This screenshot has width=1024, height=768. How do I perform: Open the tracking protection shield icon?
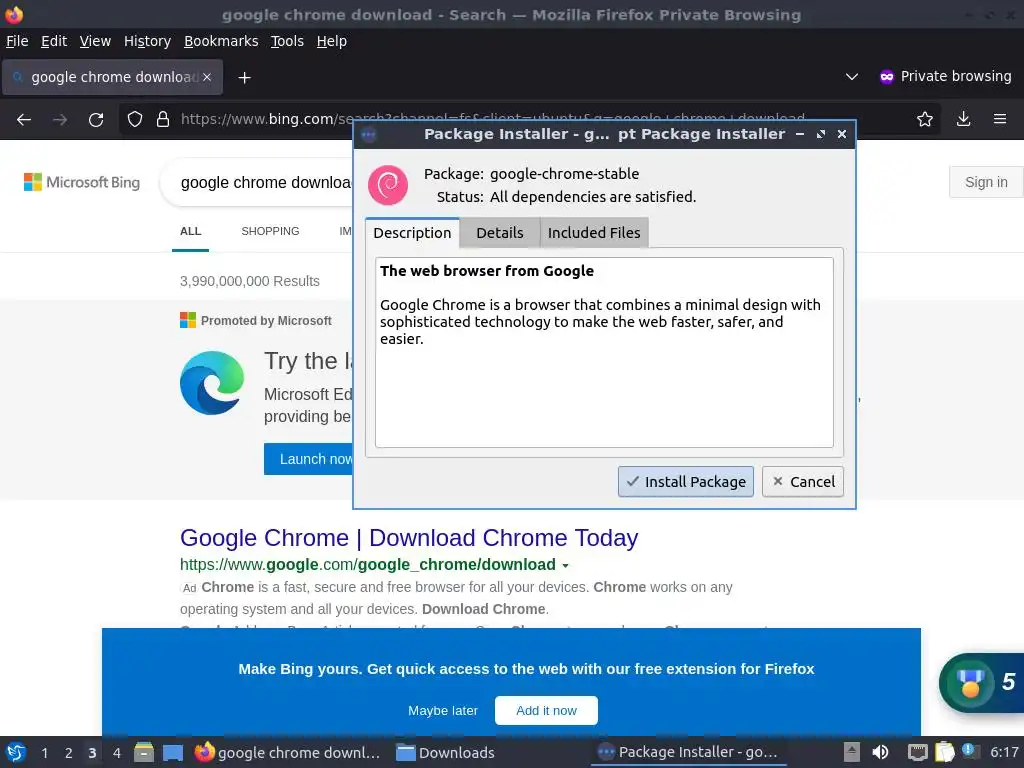[x=135, y=120]
